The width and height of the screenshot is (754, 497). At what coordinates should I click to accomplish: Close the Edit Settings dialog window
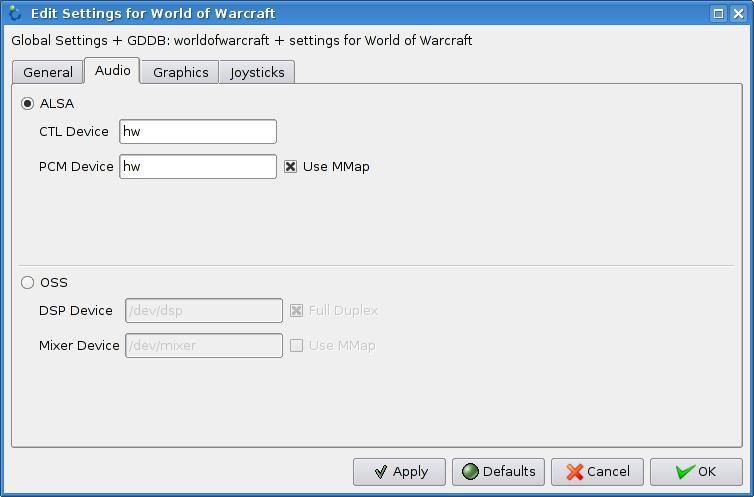point(738,13)
